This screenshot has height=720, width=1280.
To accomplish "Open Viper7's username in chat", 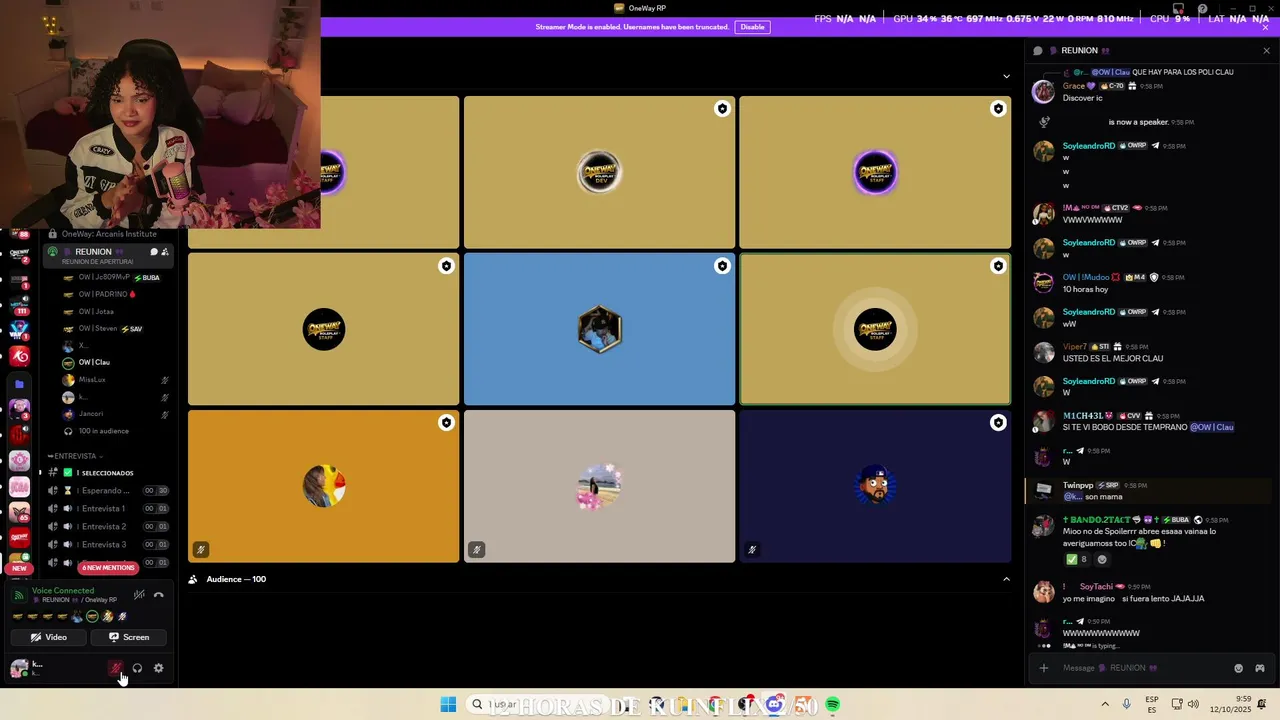I will (1074, 347).
